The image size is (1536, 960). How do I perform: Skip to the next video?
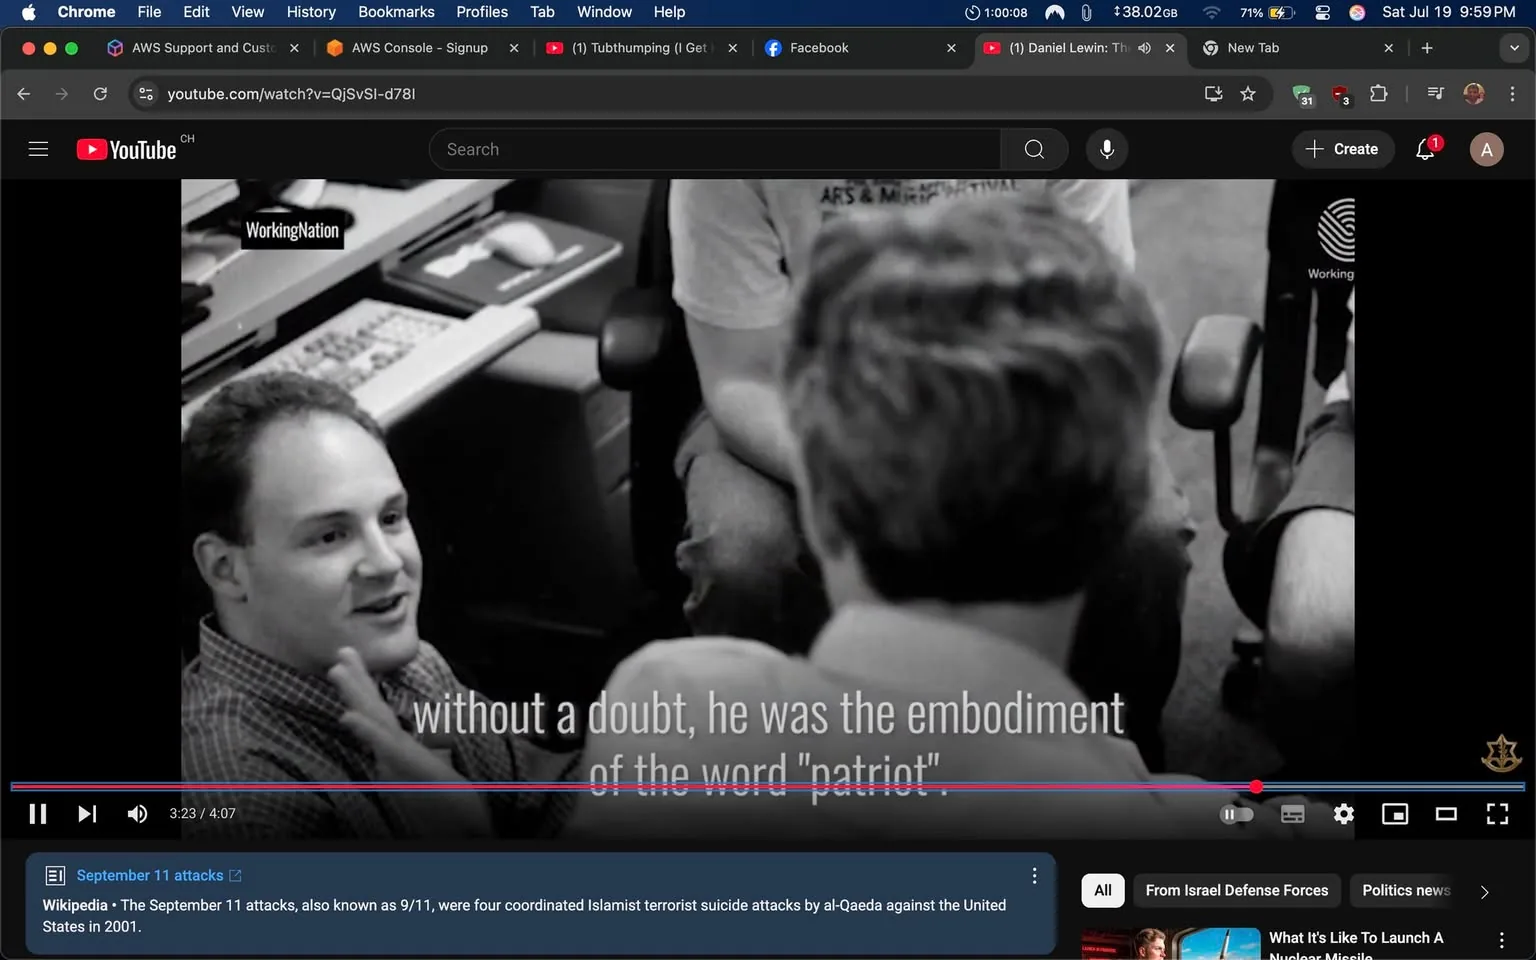pos(87,814)
